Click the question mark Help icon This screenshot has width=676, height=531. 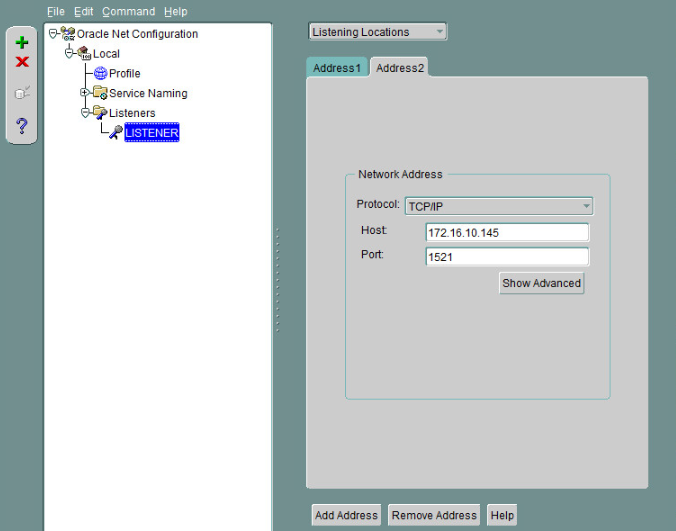(x=22, y=126)
